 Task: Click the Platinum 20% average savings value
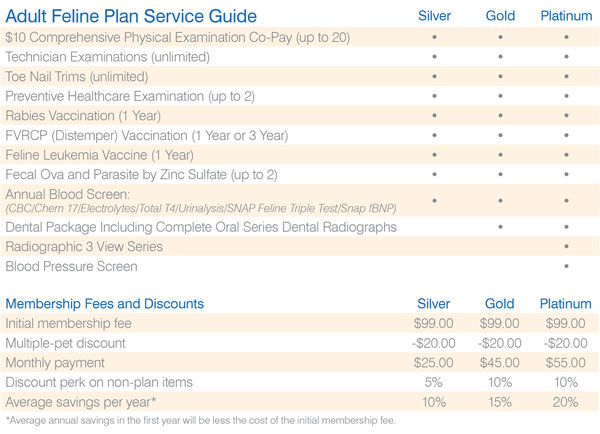tap(566, 402)
